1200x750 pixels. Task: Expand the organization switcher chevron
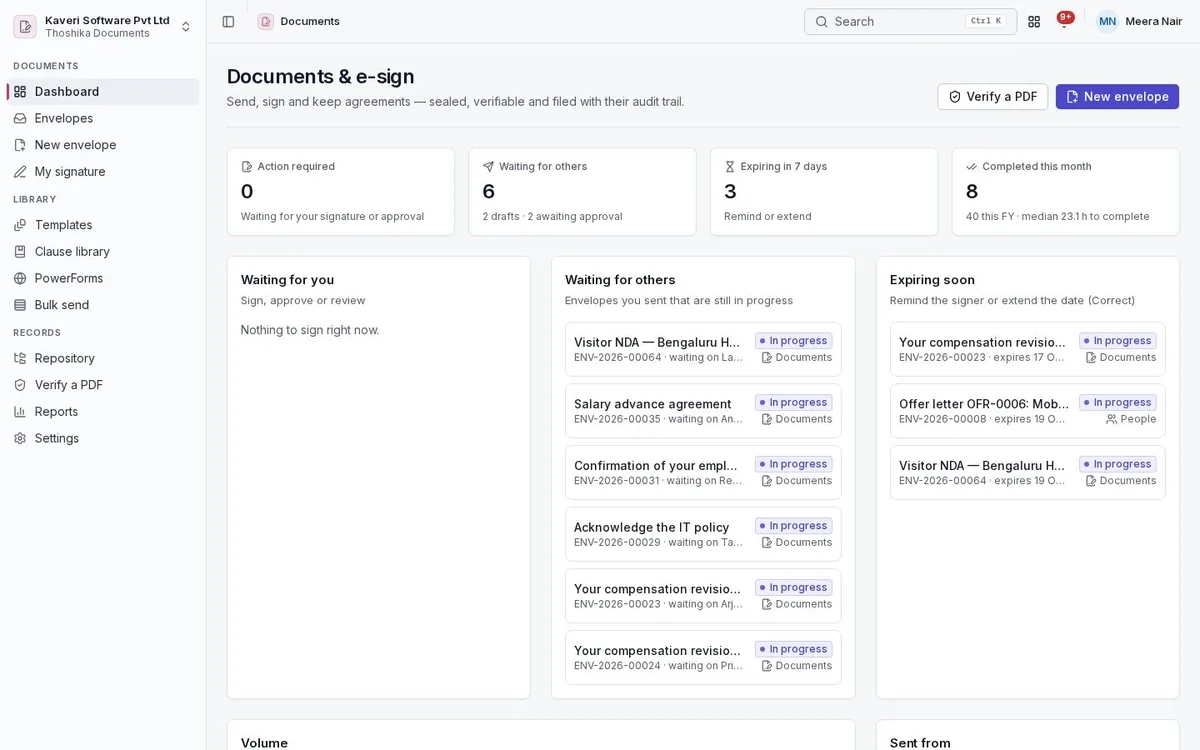185,26
